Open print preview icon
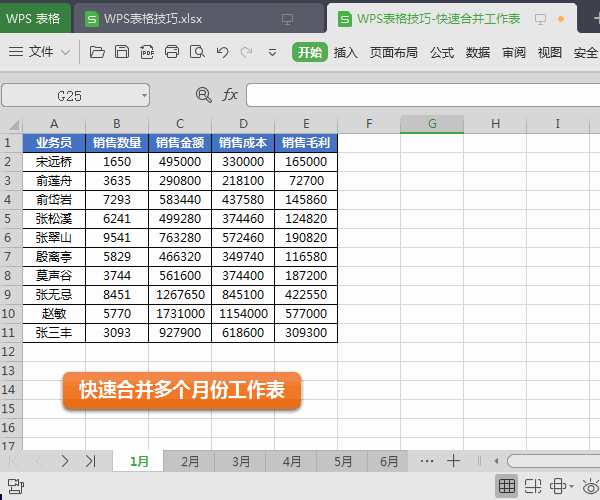This screenshot has height=500, width=600. (x=197, y=52)
